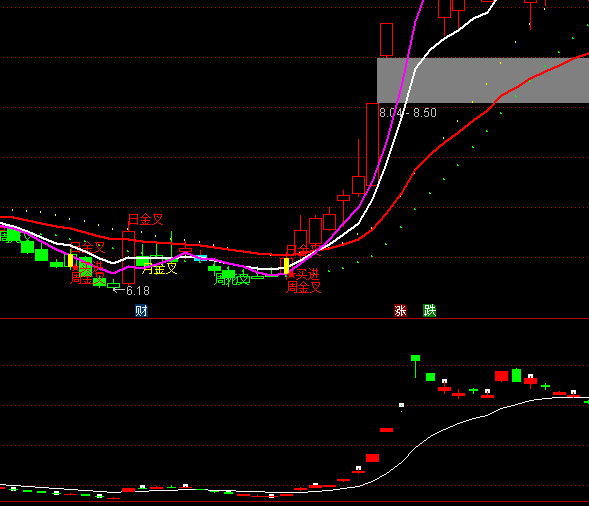This screenshot has width=589, height=506.
Task: Click the small yellow candle near left edge
Action: [x=70, y=260]
